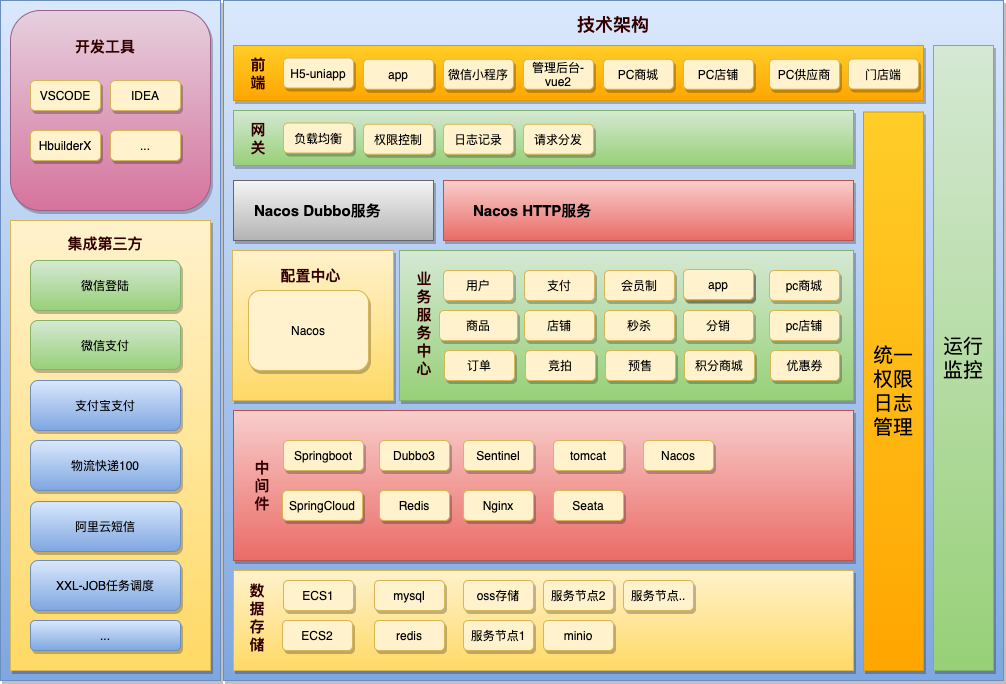Select the Springboot middleware box

pyautogui.click(x=323, y=456)
